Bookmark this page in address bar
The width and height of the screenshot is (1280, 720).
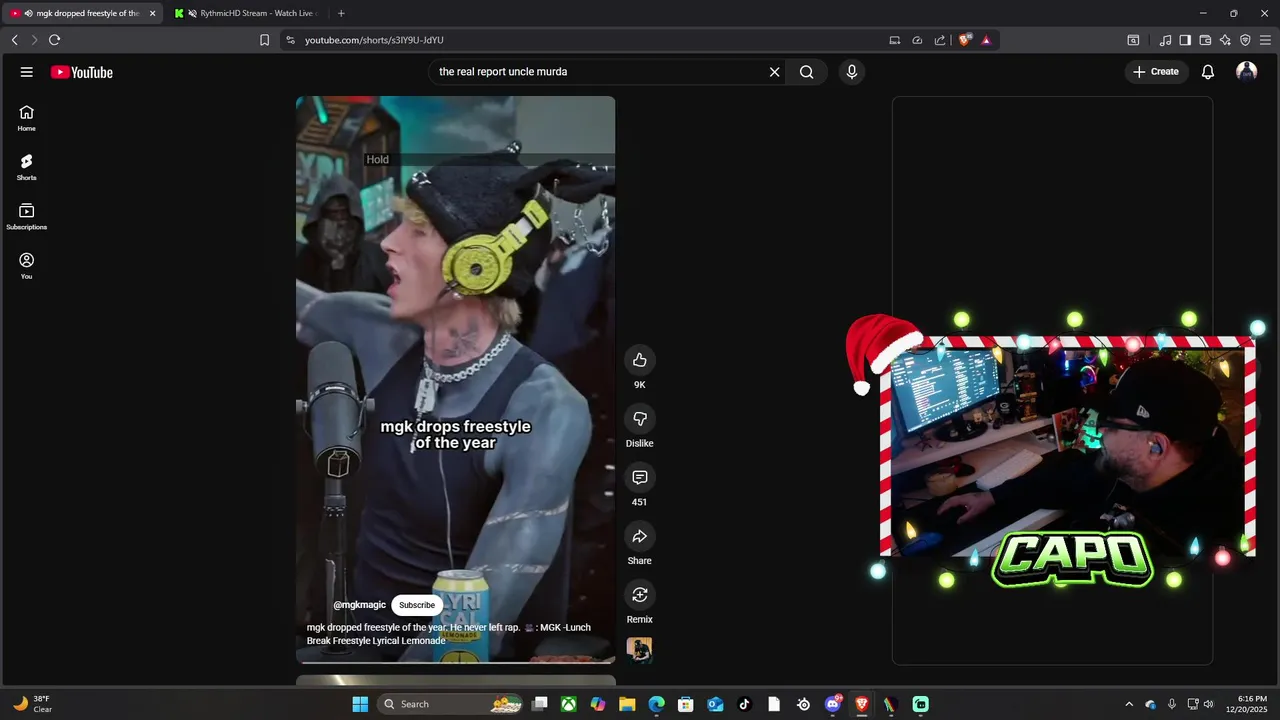point(264,40)
